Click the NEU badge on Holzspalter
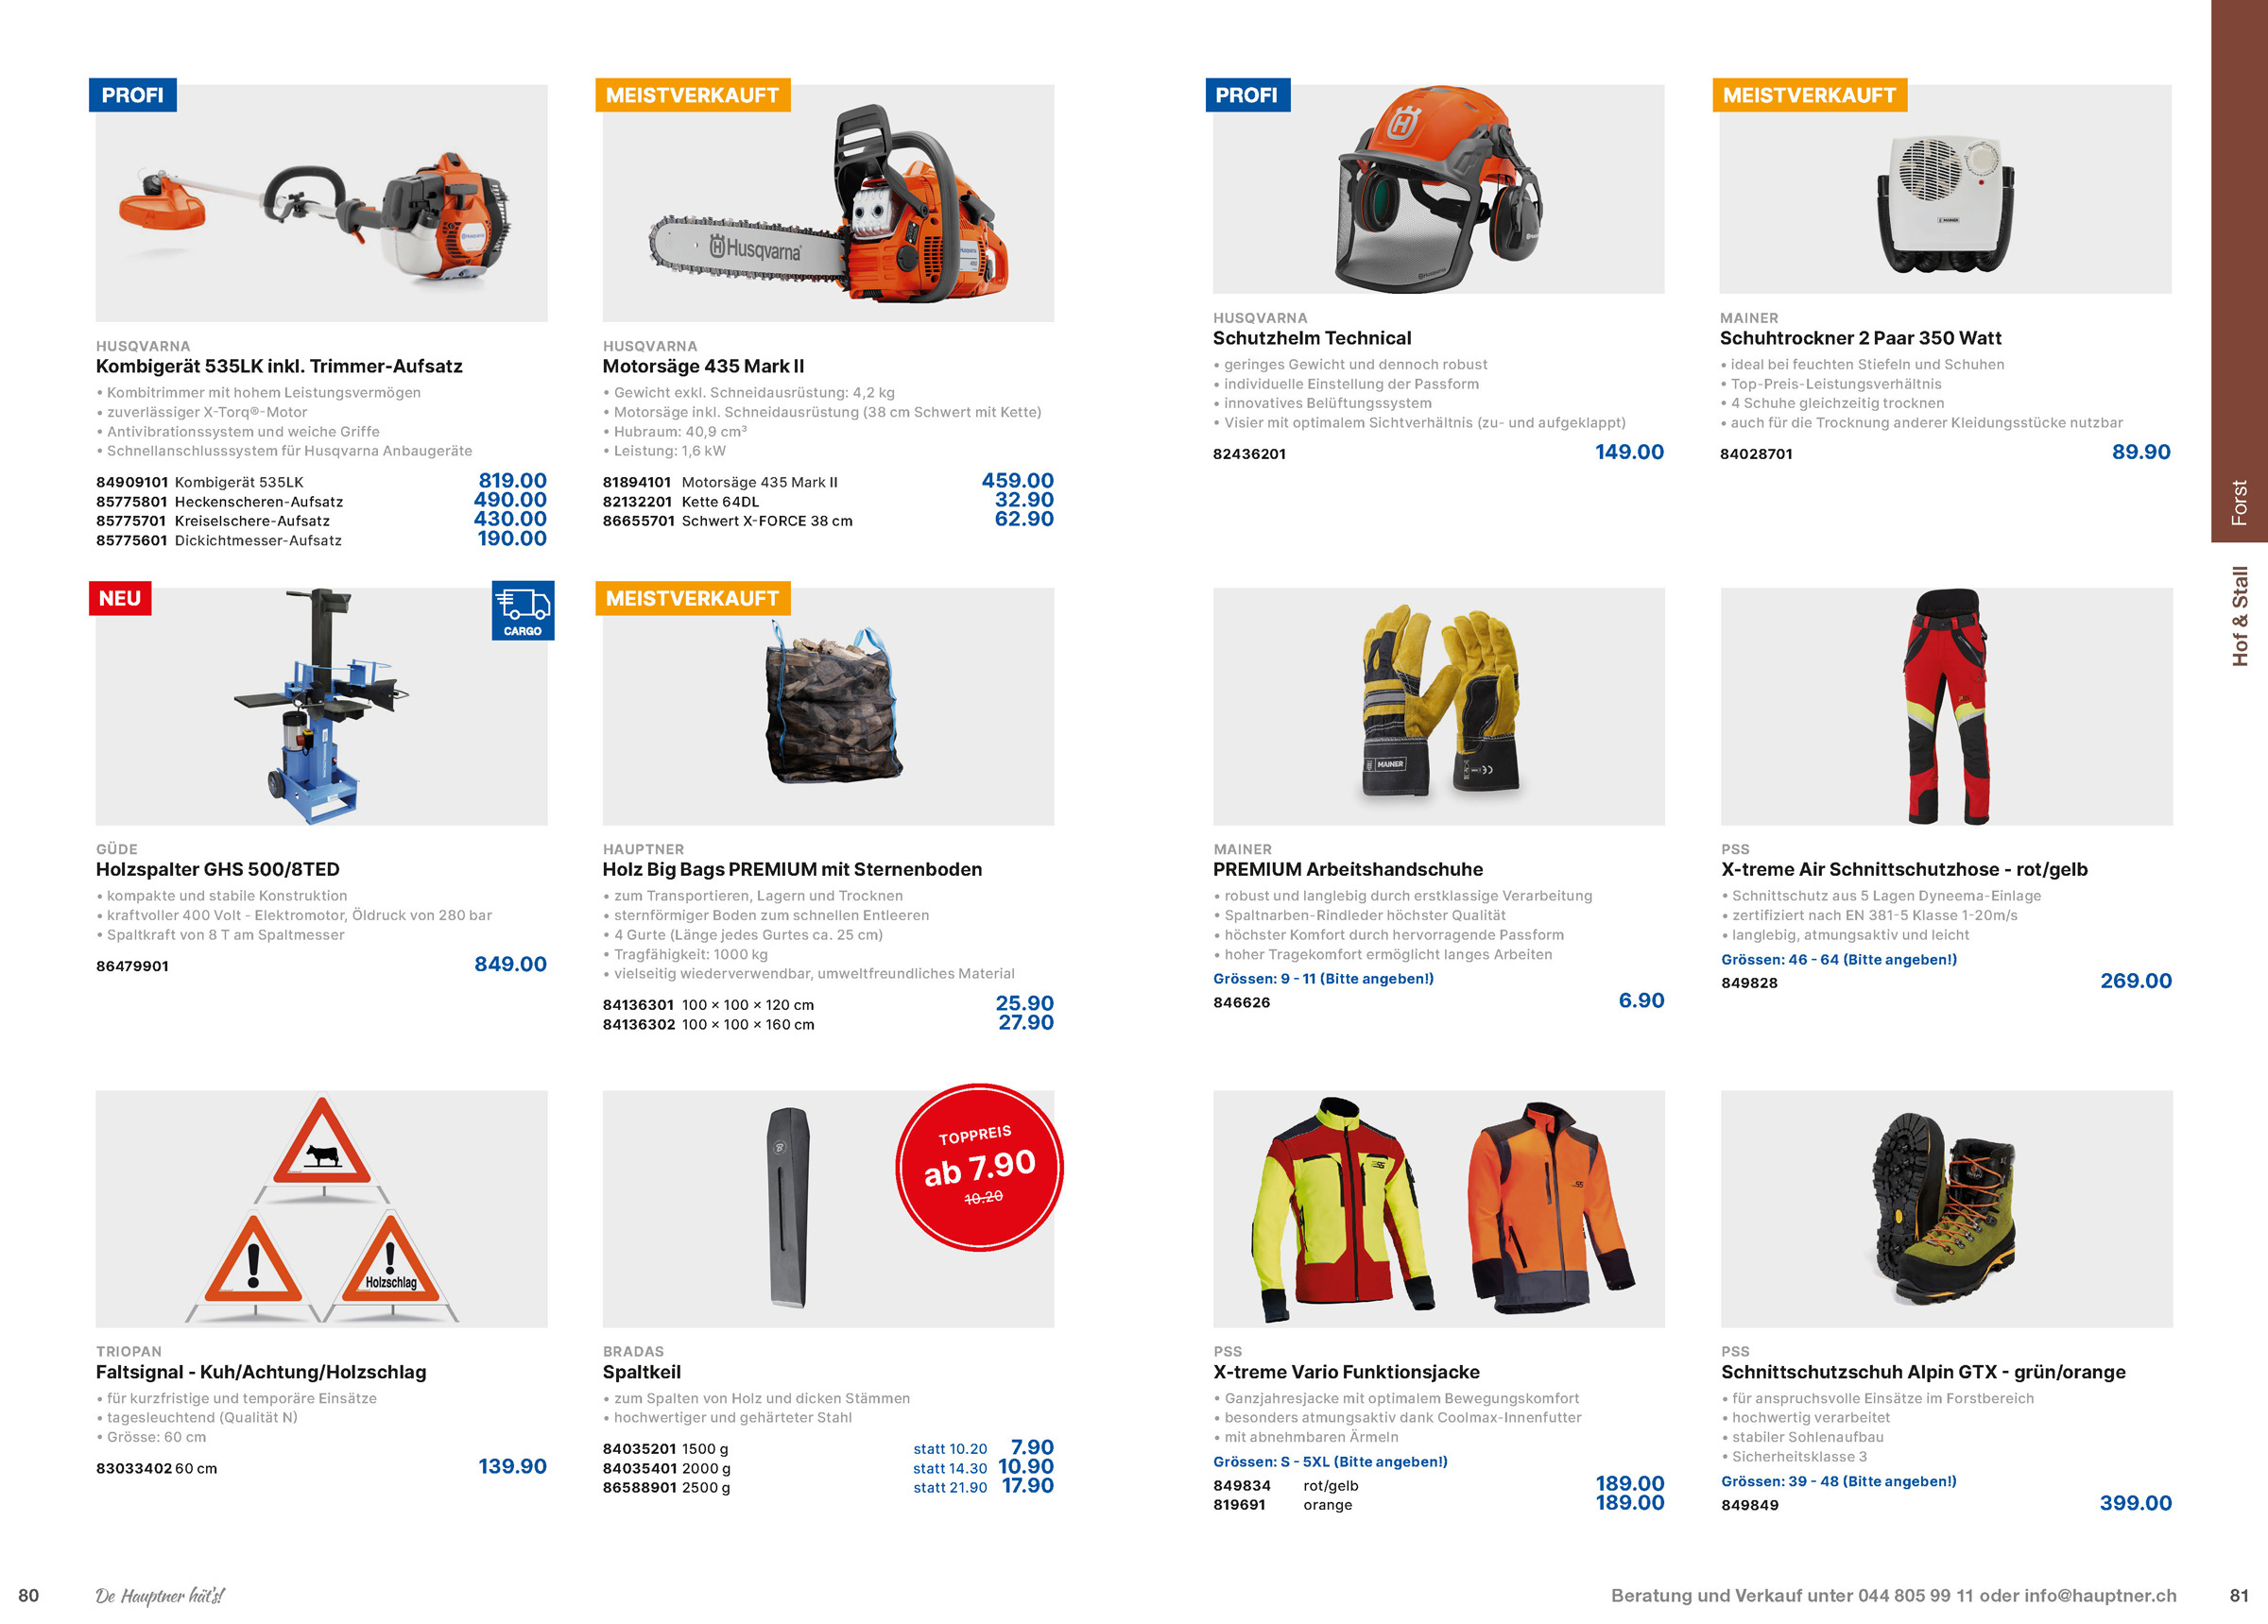 click(x=120, y=598)
